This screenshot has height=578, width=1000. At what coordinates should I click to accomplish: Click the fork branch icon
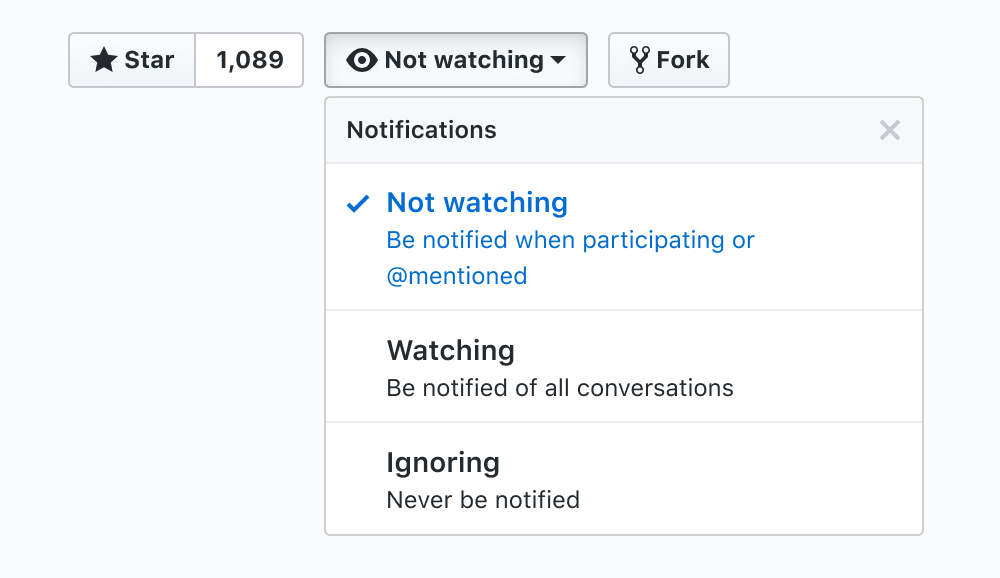pyautogui.click(x=640, y=60)
